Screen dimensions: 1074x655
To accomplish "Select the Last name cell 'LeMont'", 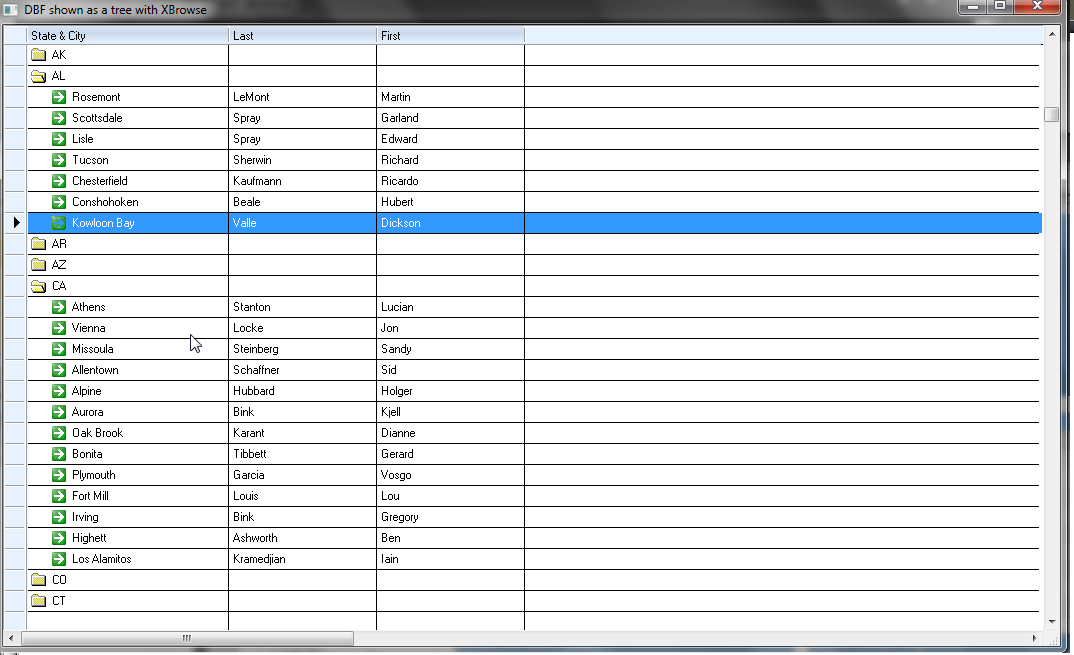I will pos(303,97).
